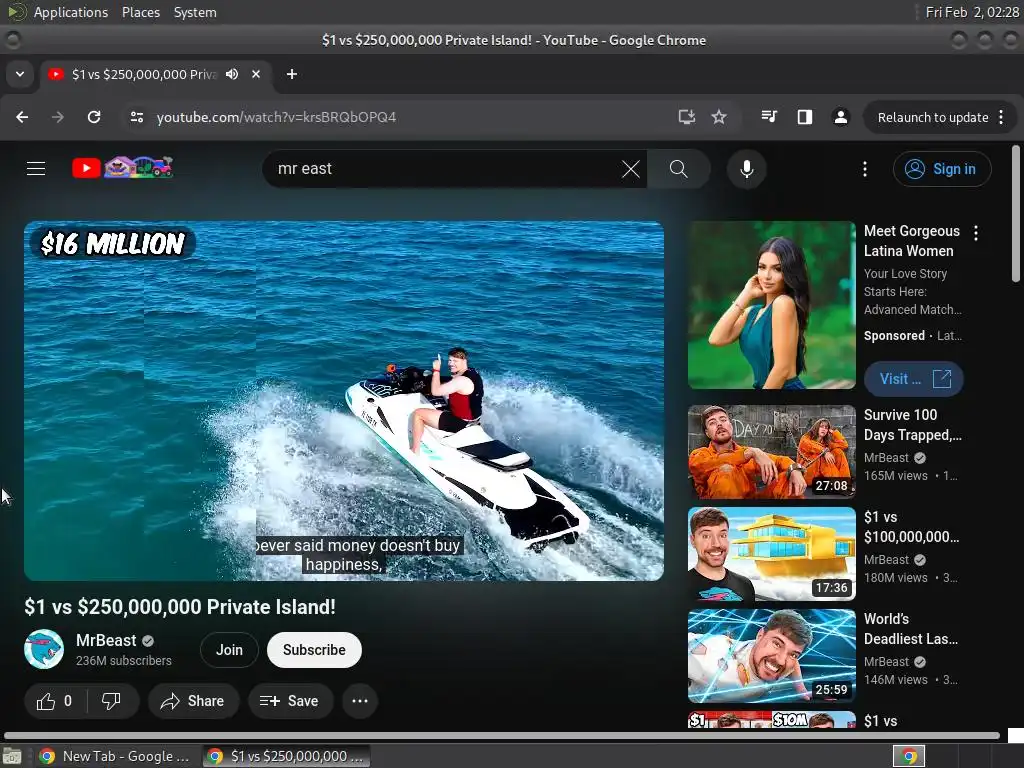Click the date and time clock
Image resolution: width=1024 pixels, height=768 pixels.
972,12
